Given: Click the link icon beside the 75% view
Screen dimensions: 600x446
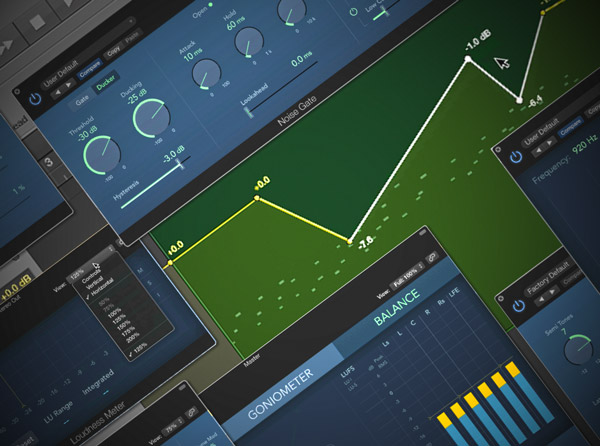Looking at the screenshot, I should tap(191, 412).
